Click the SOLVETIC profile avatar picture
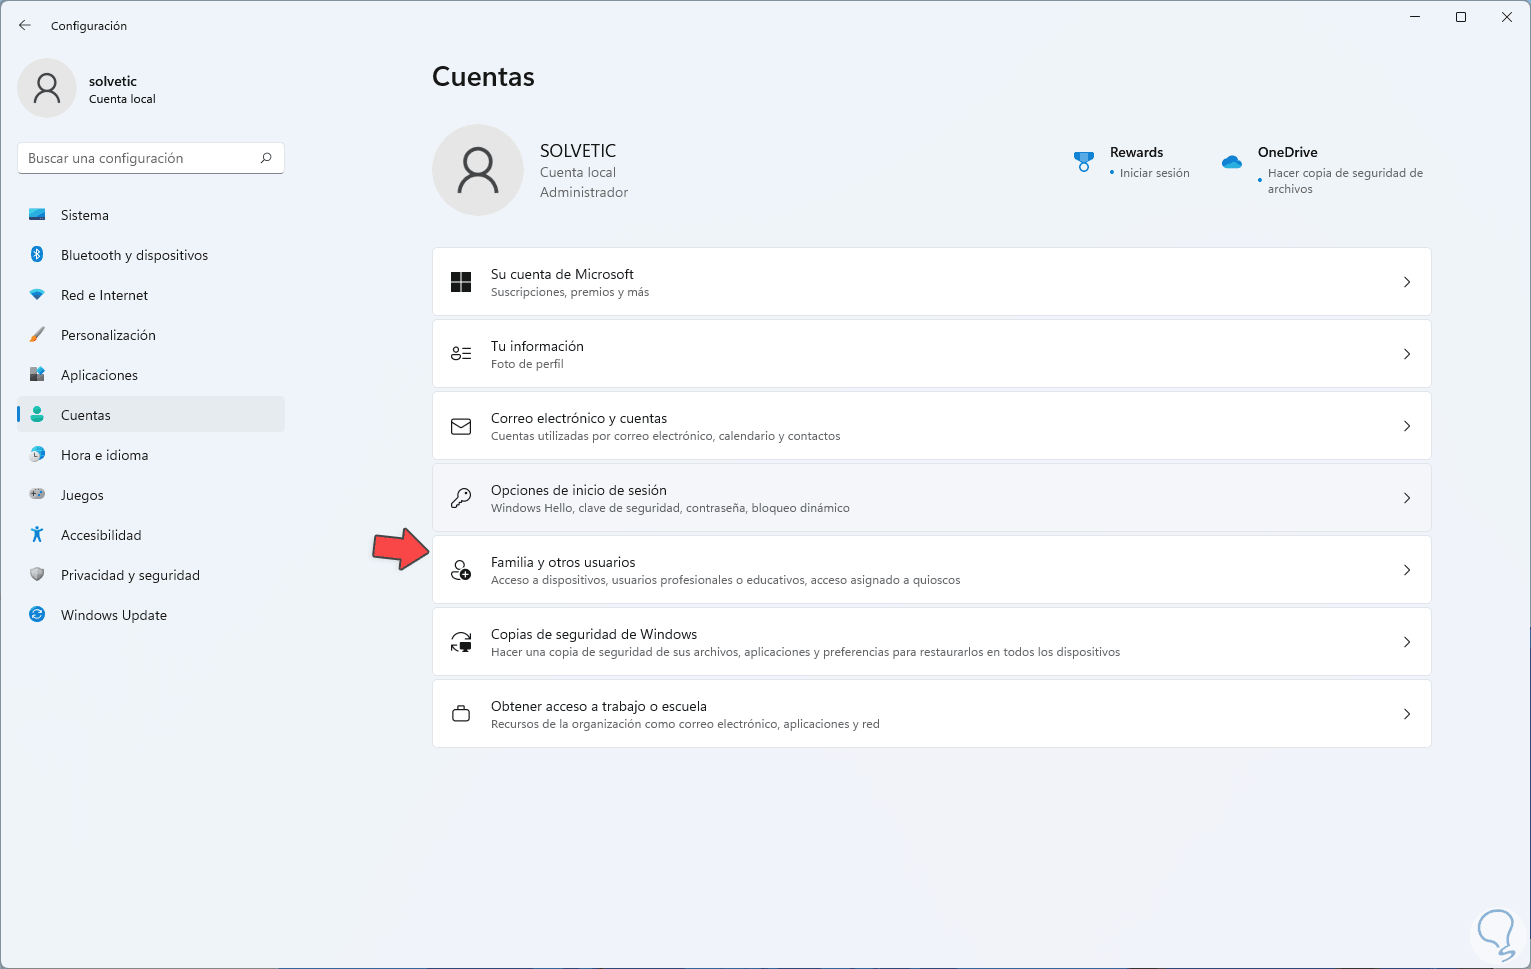 (x=478, y=170)
